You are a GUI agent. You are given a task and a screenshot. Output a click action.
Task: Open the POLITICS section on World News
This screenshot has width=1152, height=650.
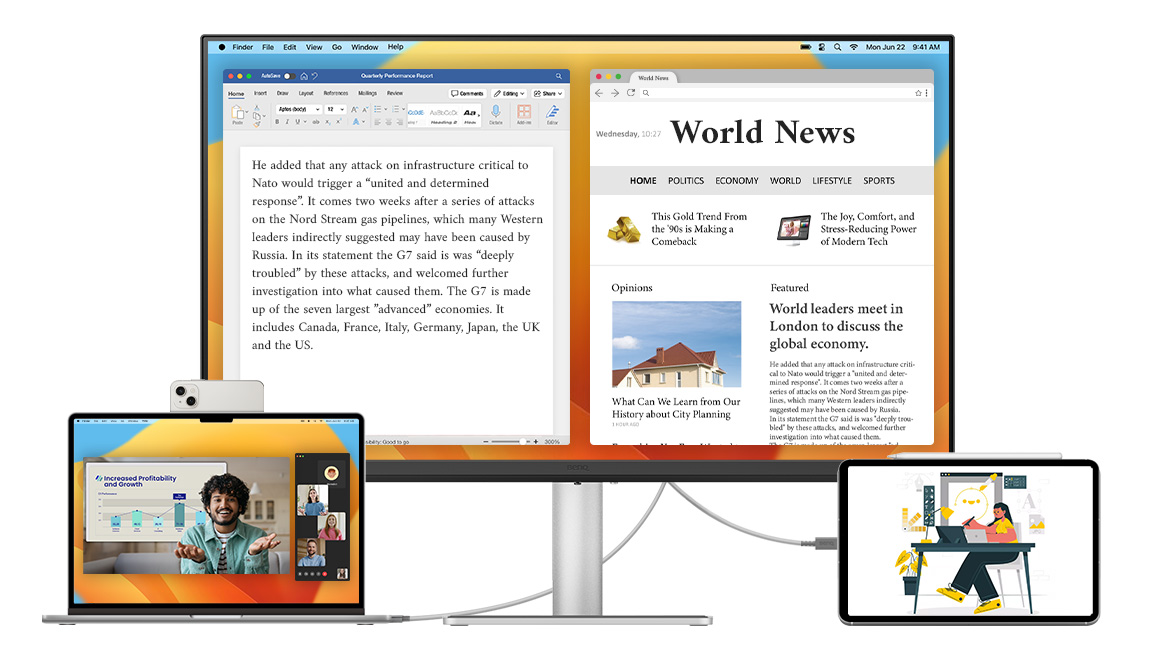[x=686, y=180]
